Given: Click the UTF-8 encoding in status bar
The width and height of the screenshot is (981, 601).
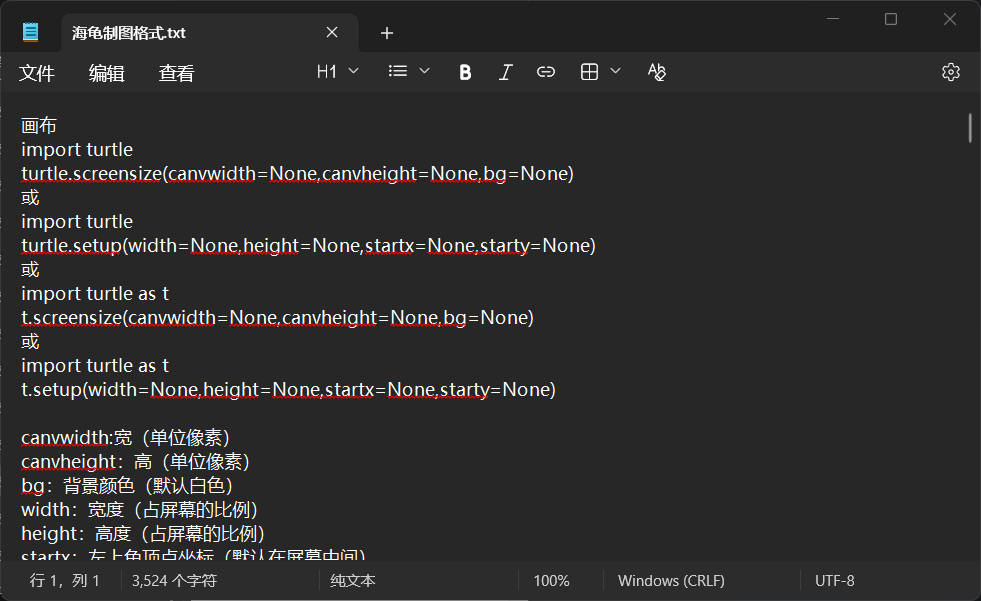Looking at the screenshot, I should pyautogui.click(x=834, y=581).
